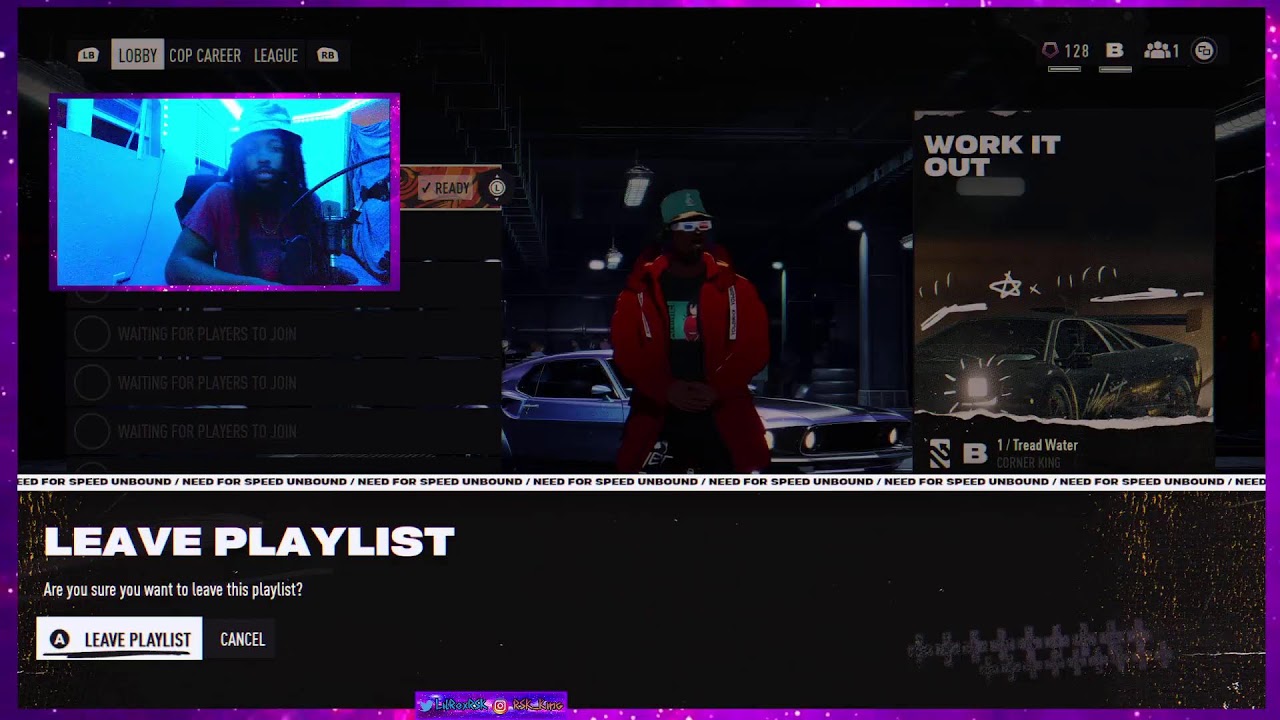Click the RB bumper icon
Viewport: 1280px width, 720px height.
click(x=327, y=55)
